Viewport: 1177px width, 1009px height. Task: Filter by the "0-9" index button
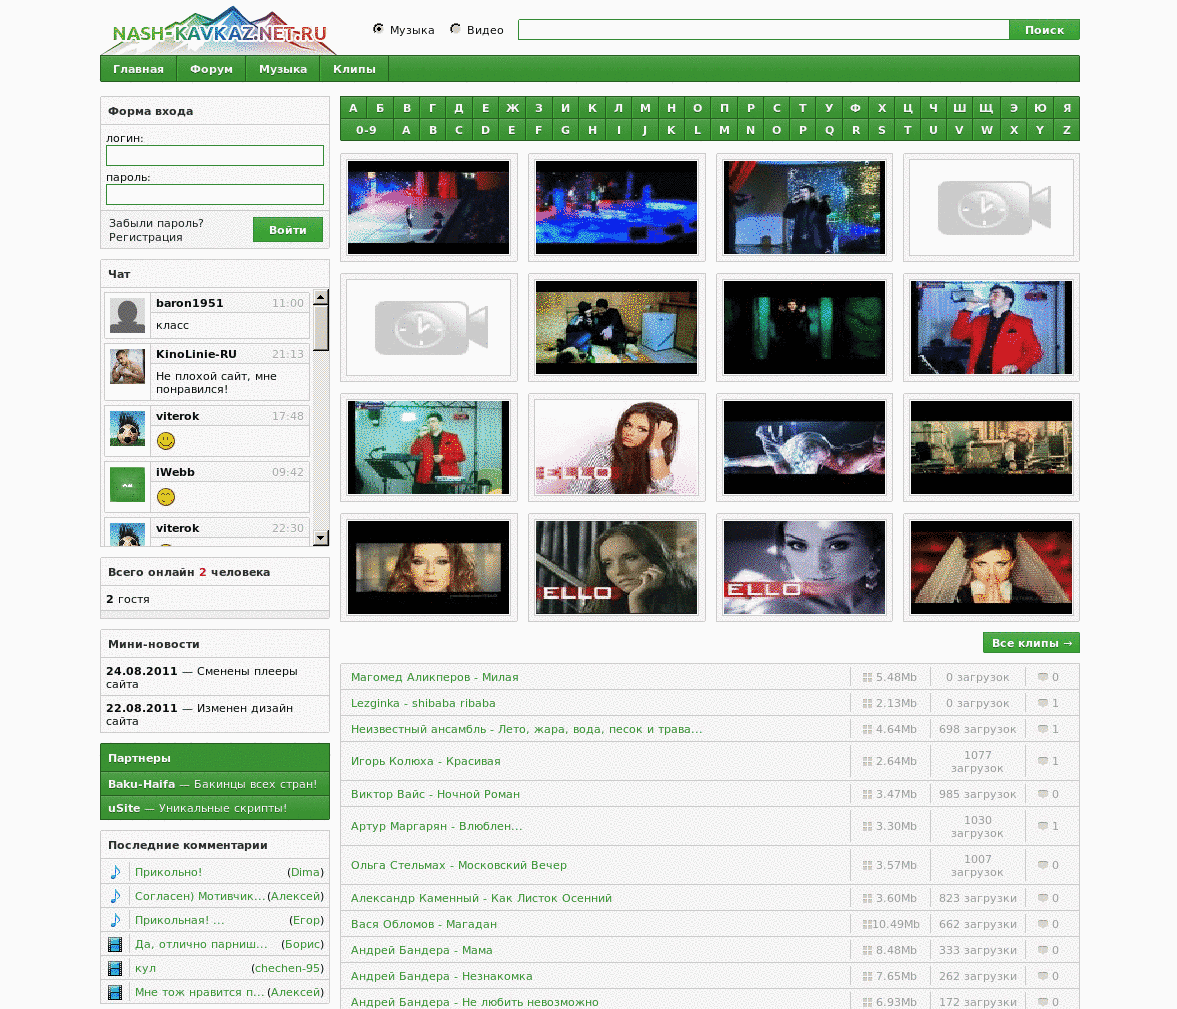[x=366, y=130]
